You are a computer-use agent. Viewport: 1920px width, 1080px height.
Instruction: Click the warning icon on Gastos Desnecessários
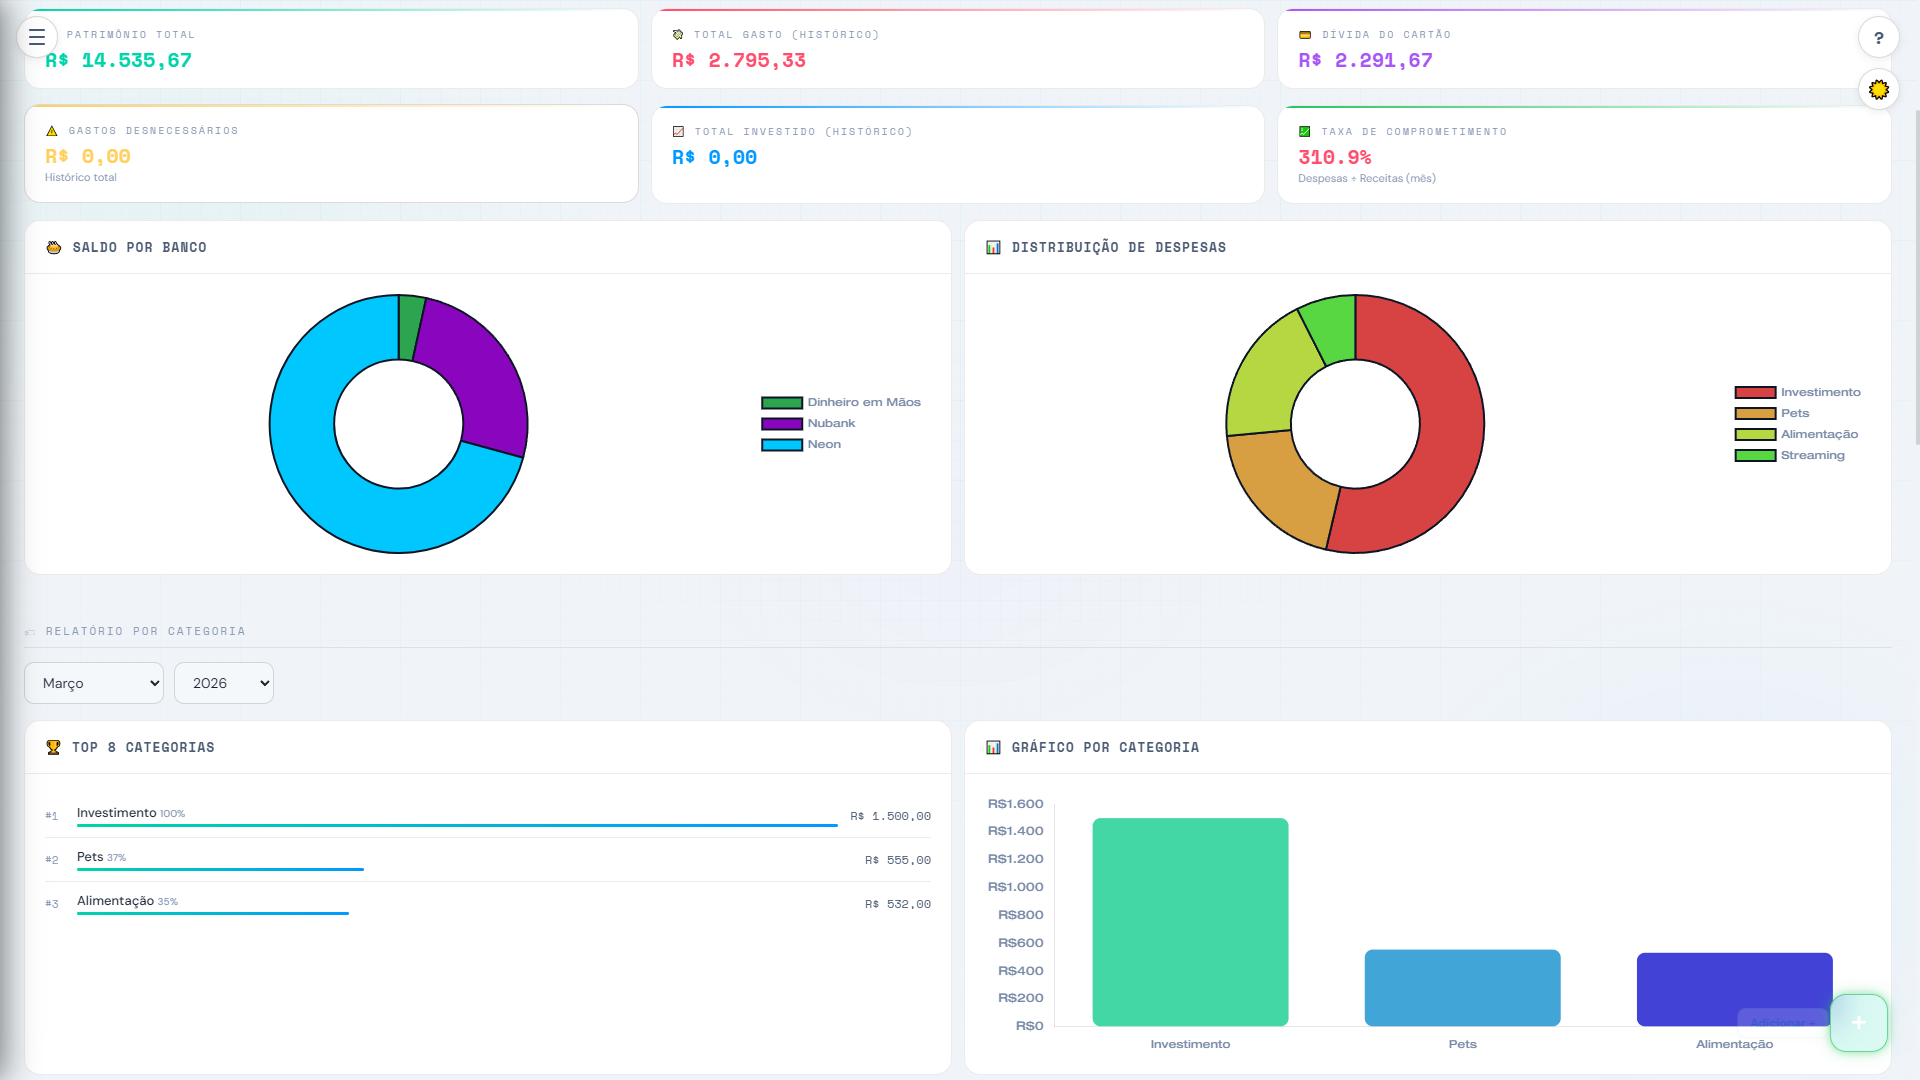(x=52, y=131)
